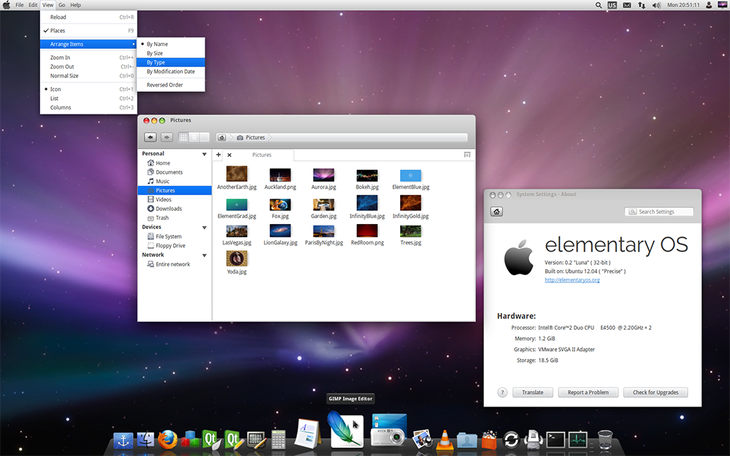730x456 pixels.
Task: Open the user account menu in top bar
Action: [x=709, y=5]
